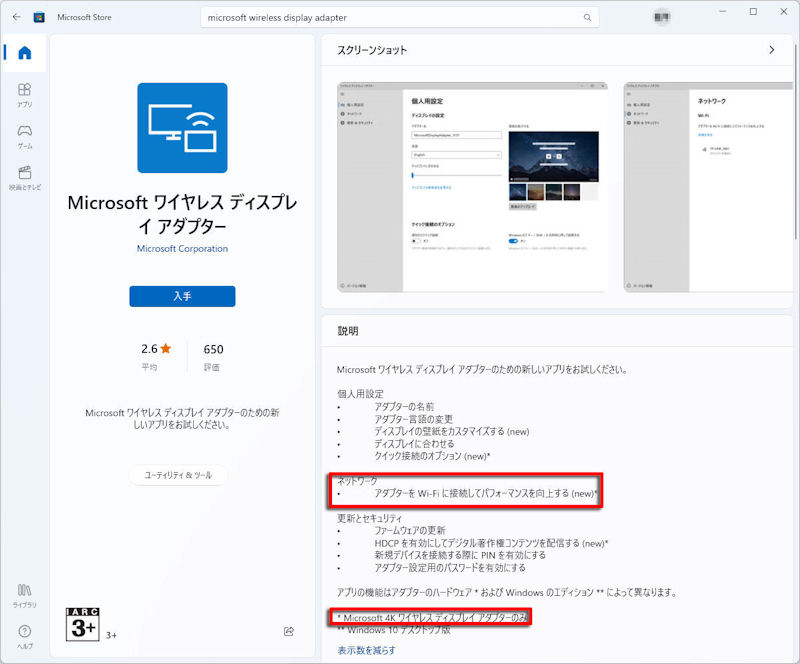Click the アダプターの名前 bullet line
Image resolution: width=800 pixels, height=664 pixels.
pos(404,406)
